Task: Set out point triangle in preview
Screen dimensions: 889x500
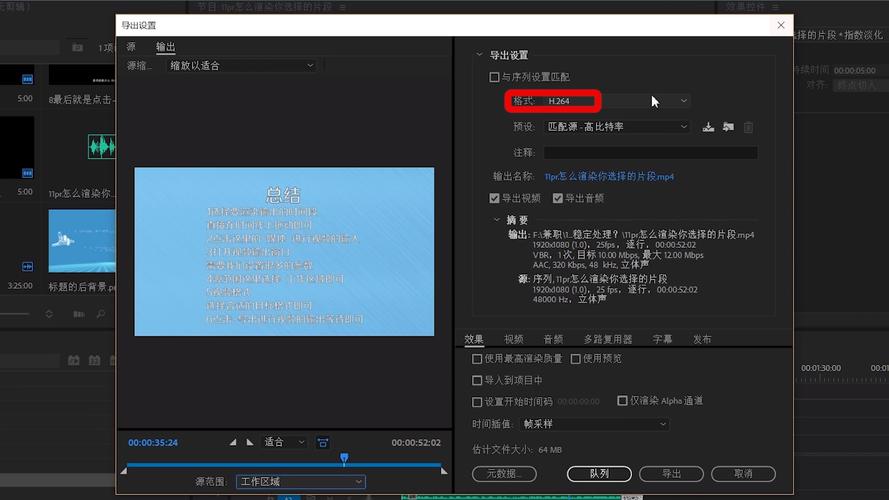Action: 250,442
